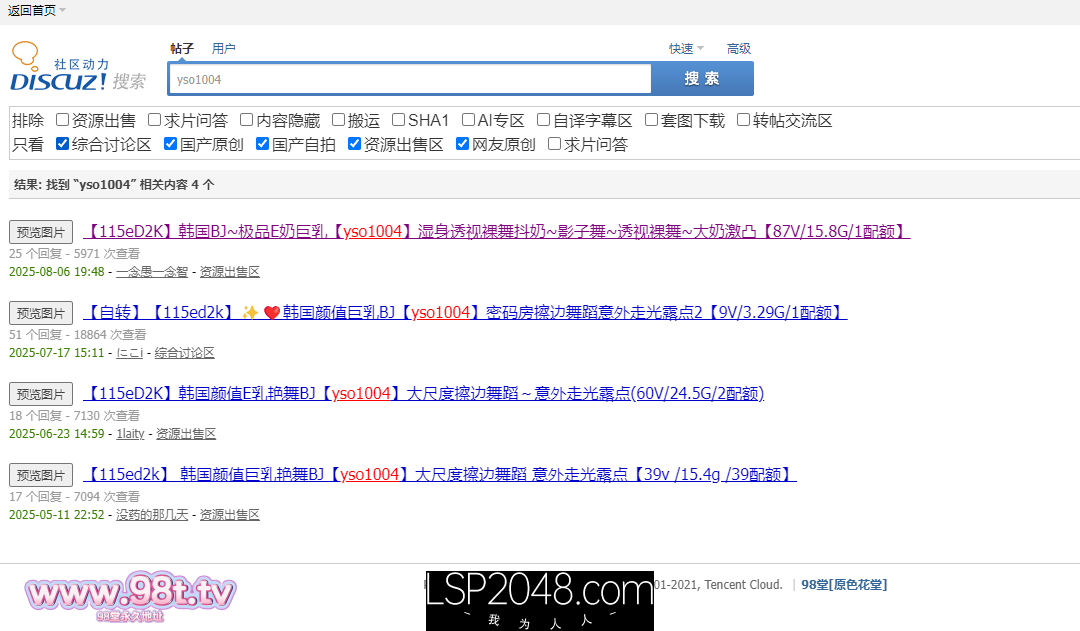
Task: Enable the AI专区 exclude checkbox
Action: click(x=469, y=120)
